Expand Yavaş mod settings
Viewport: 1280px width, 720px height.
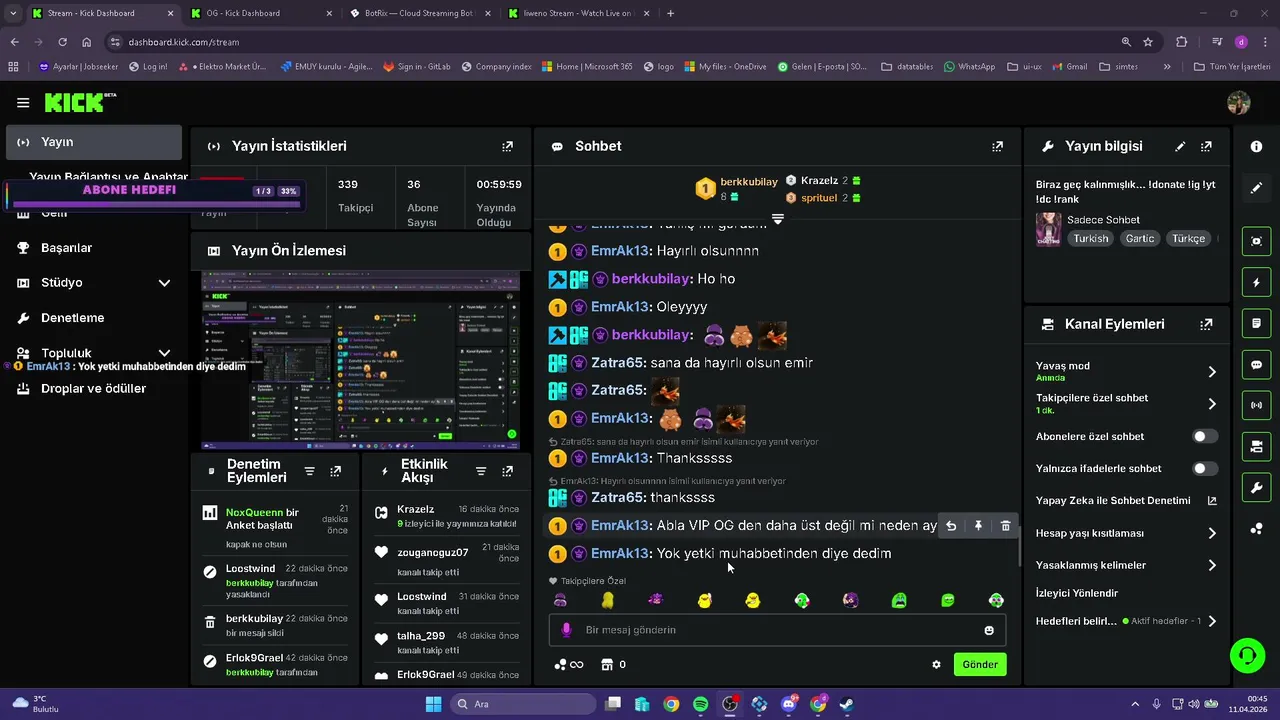1211,372
